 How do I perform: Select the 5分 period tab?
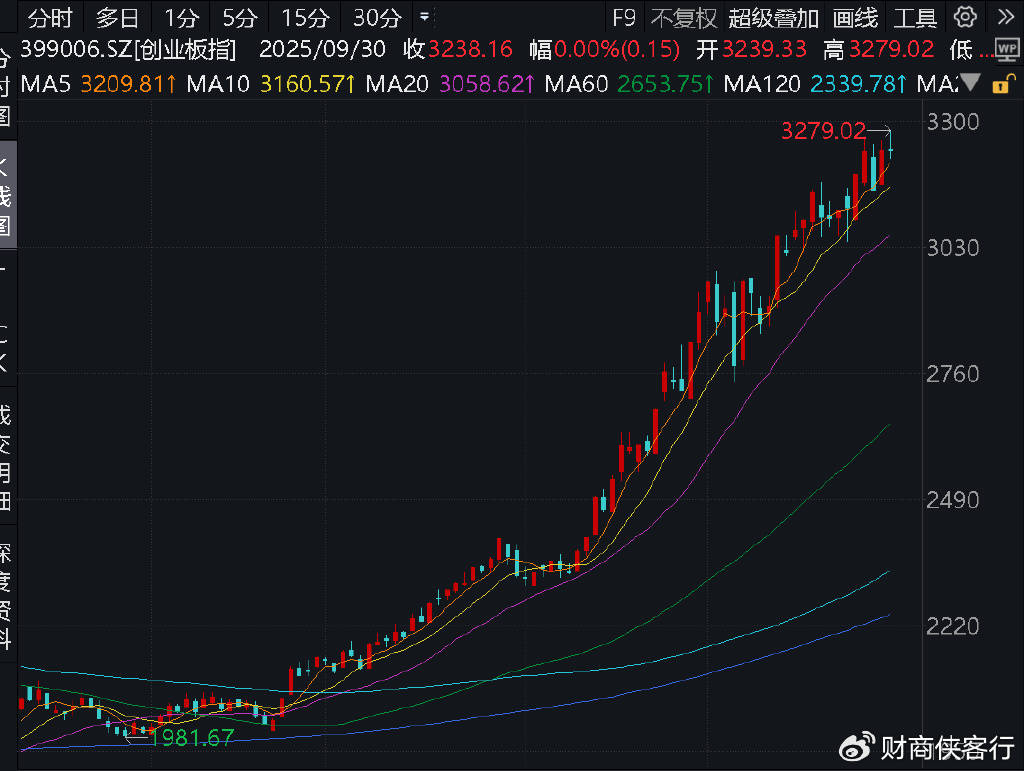(240, 17)
